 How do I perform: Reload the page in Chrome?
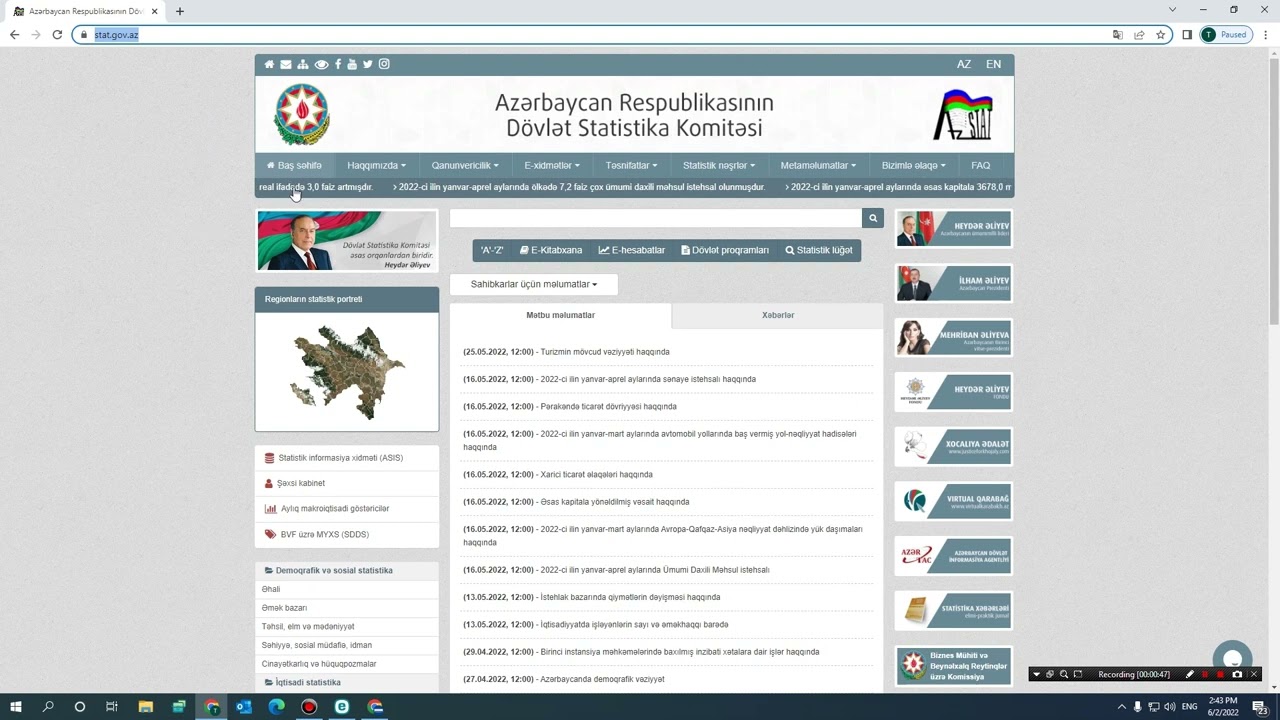[57, 34]
